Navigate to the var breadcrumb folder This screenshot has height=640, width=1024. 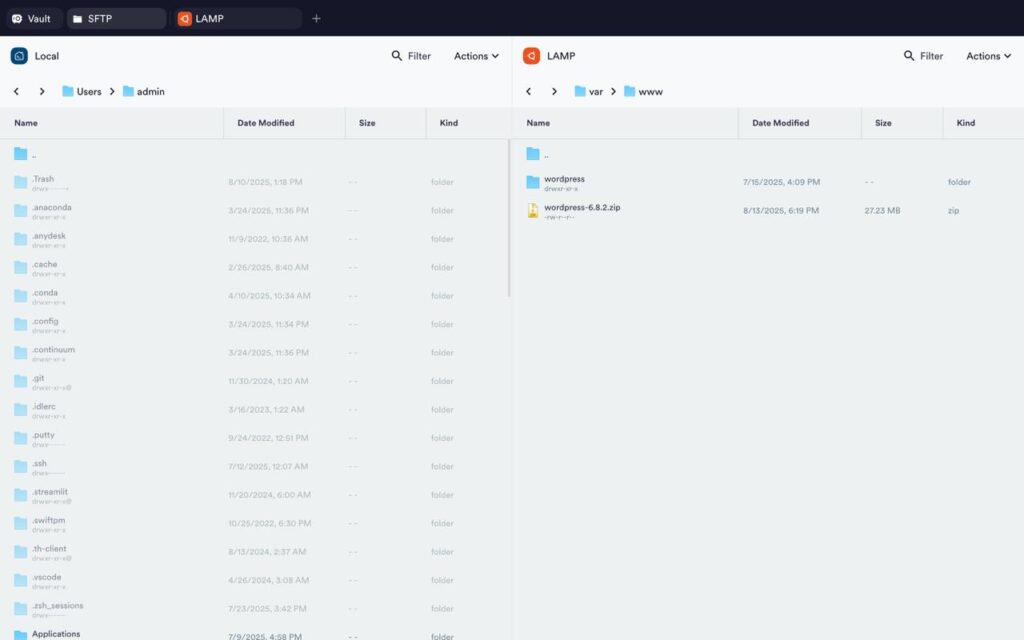(588, 91)
